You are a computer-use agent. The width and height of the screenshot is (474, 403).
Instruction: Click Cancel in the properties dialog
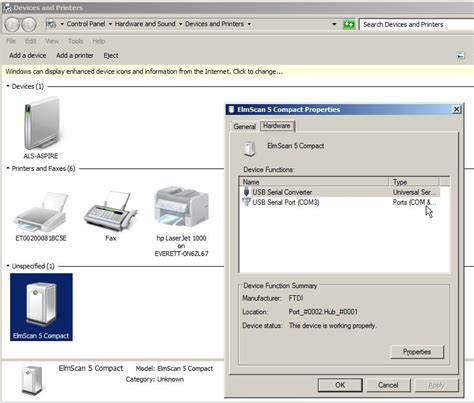388,385
